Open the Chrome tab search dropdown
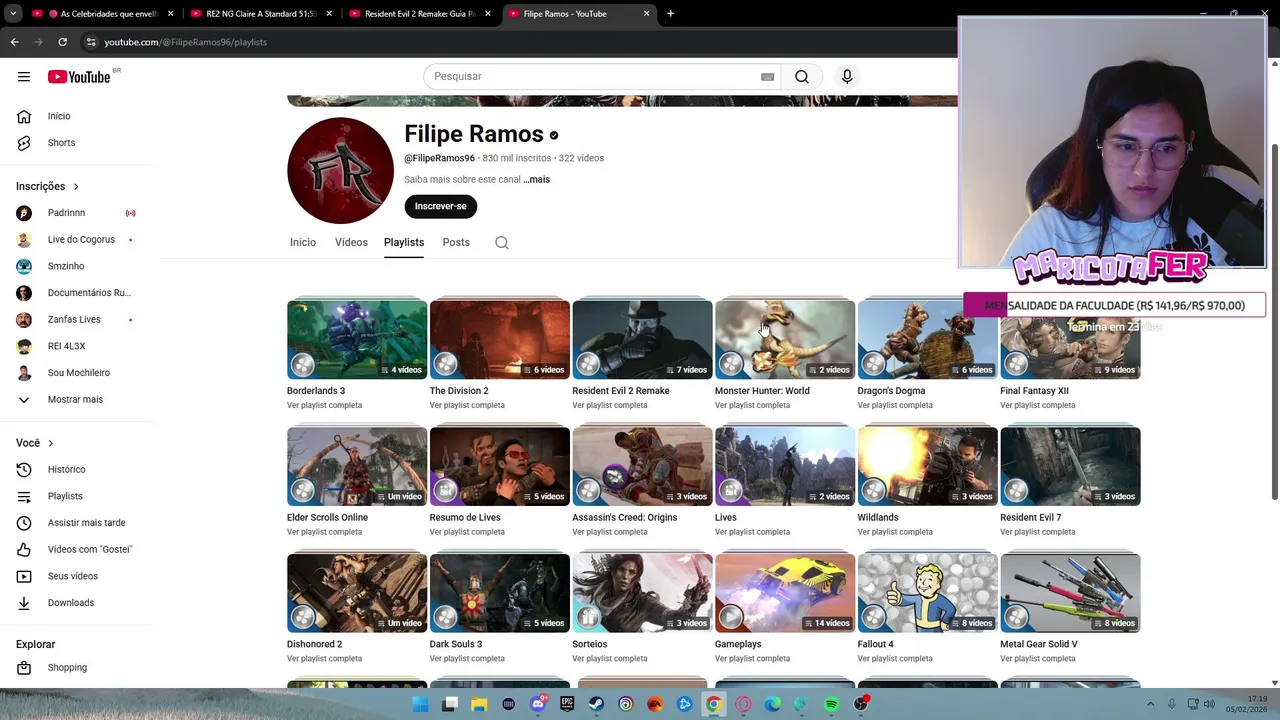The image size is (1280, 720). point(13,14)
